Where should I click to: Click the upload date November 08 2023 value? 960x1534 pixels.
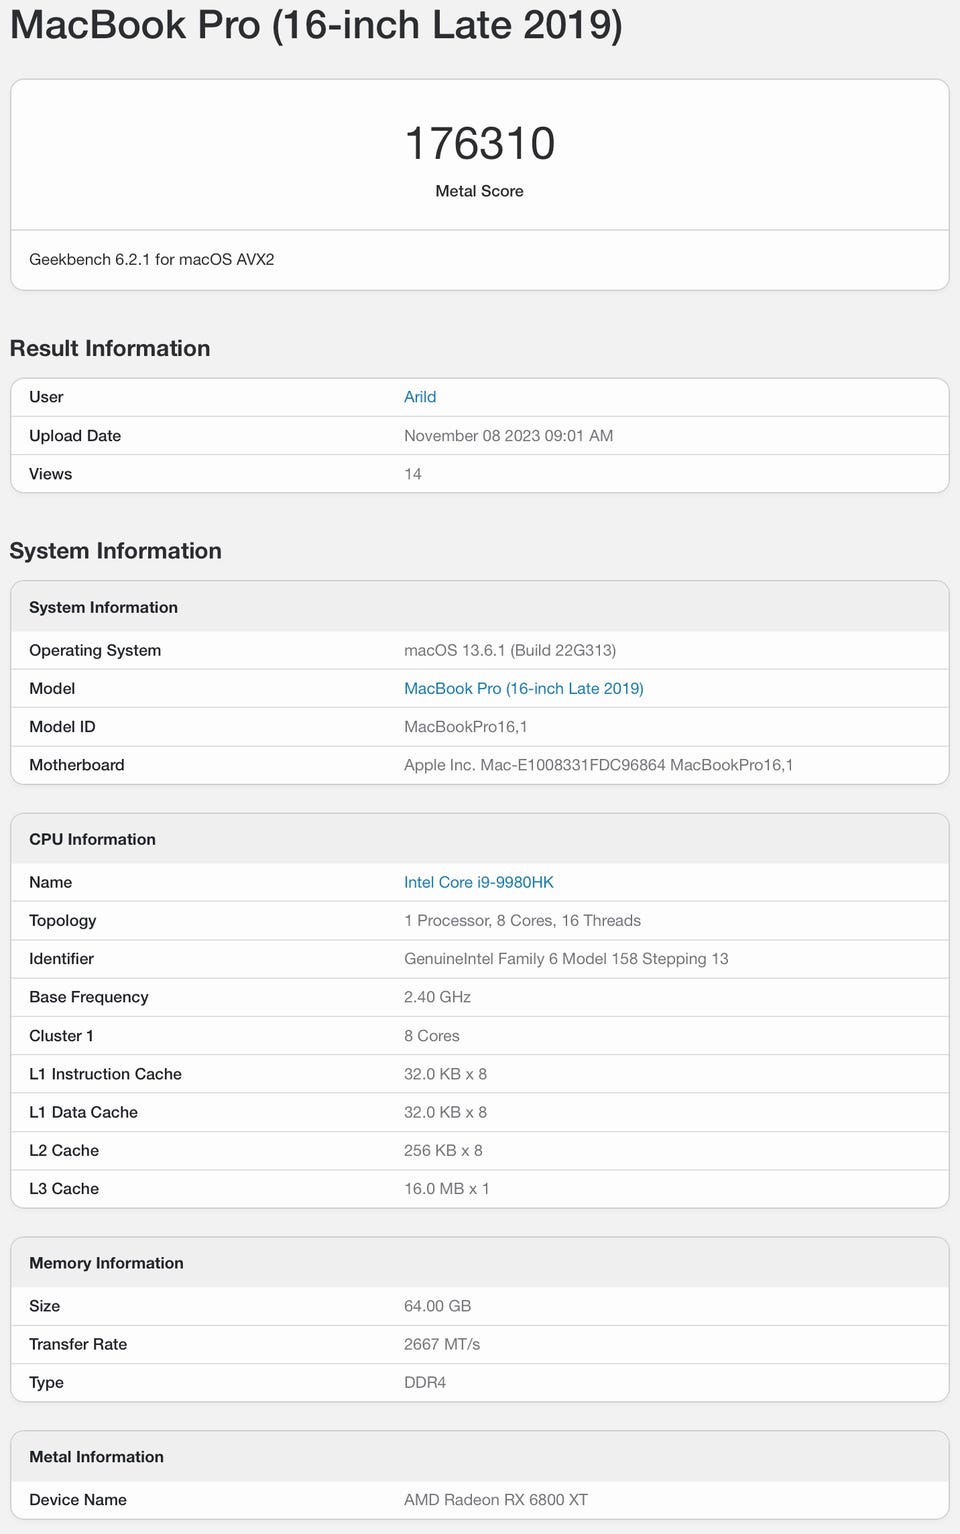[508, 436]
